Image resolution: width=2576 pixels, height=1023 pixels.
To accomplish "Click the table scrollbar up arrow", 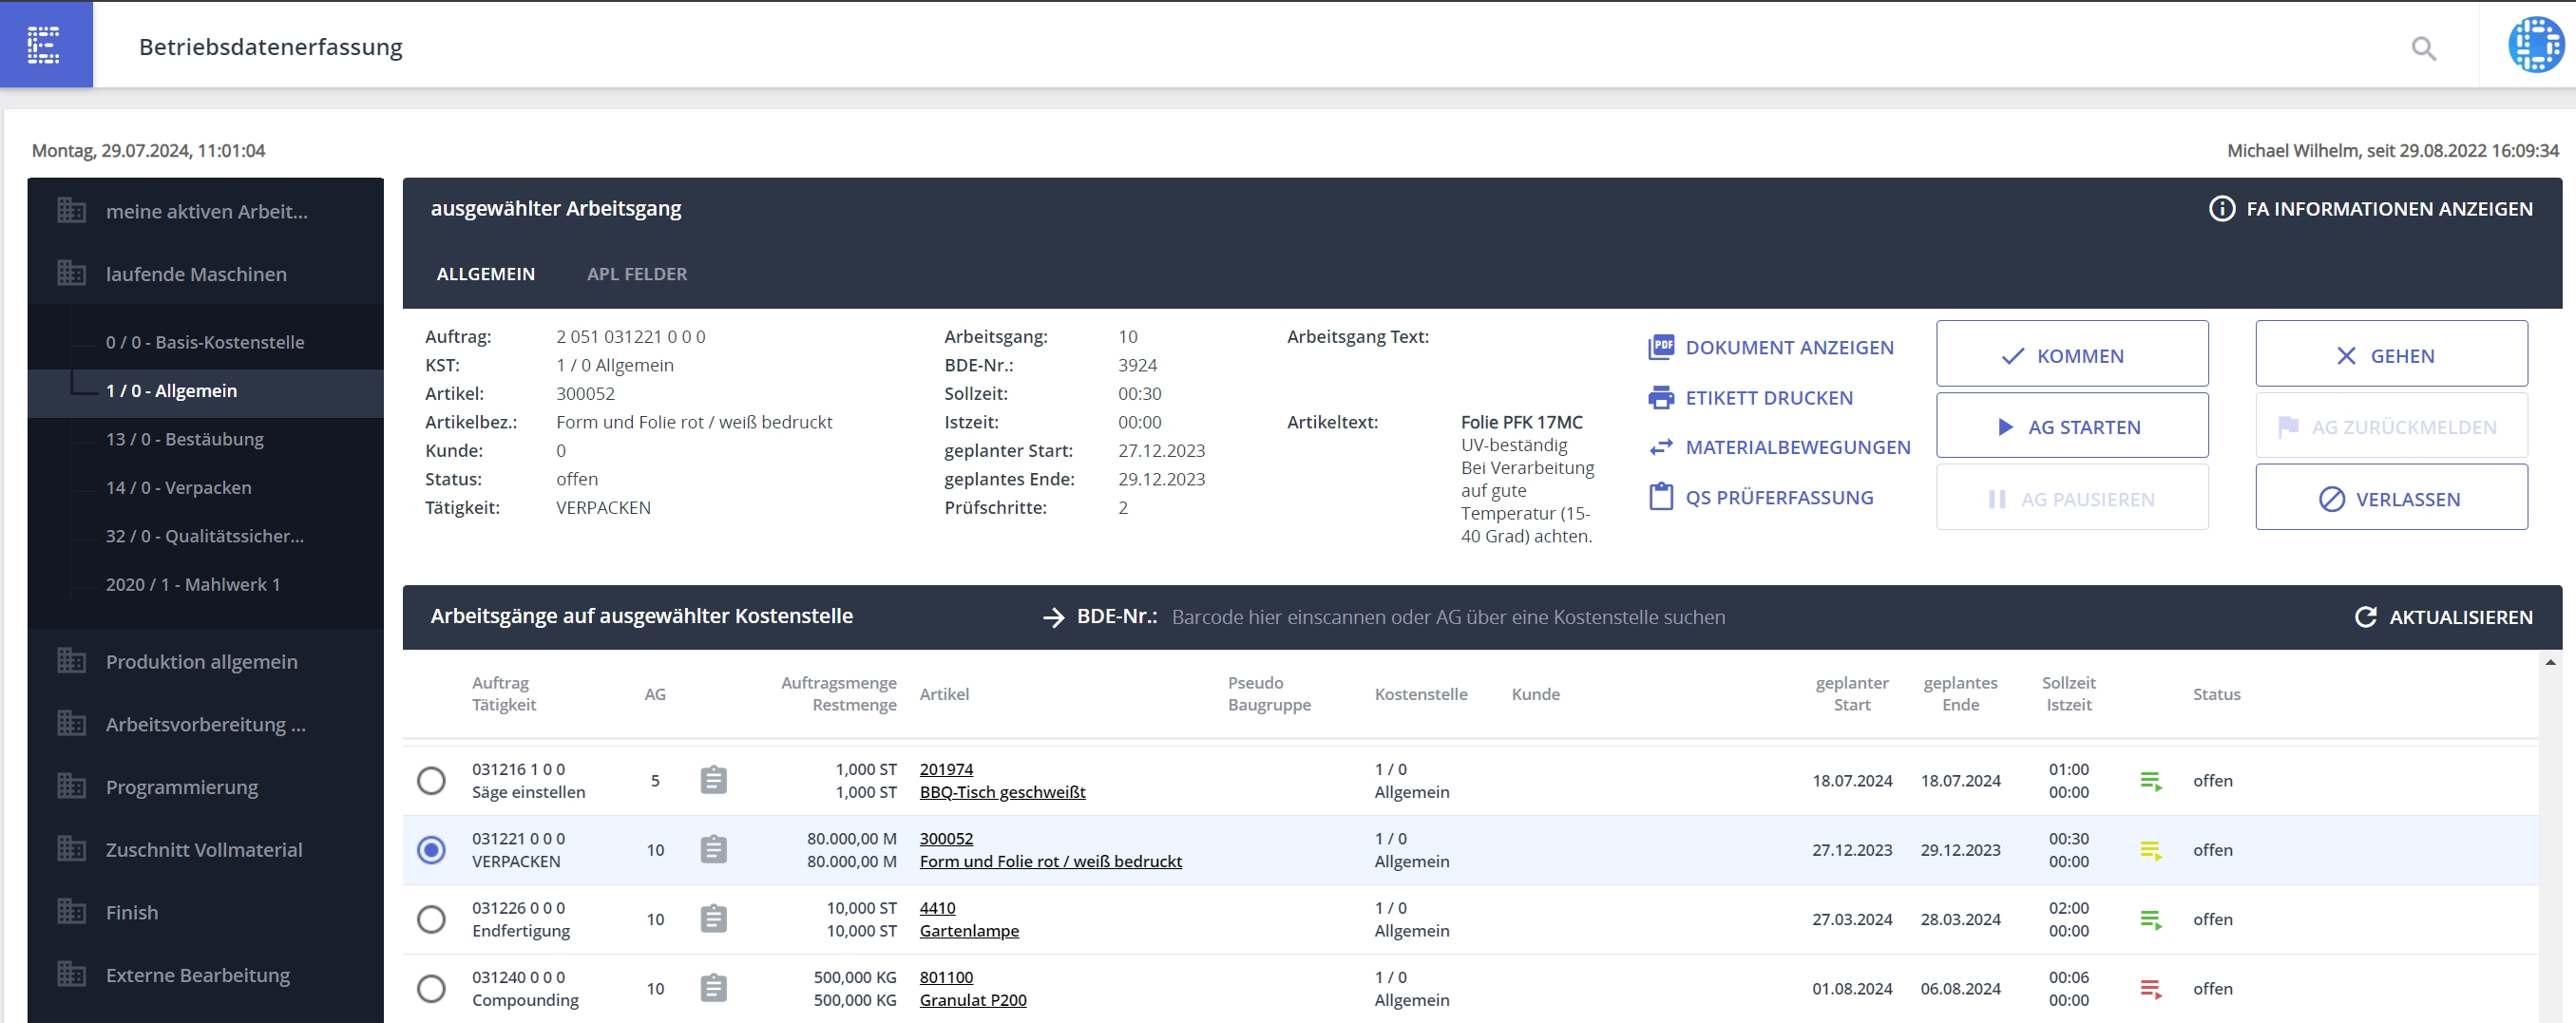I will [2550, 662].
